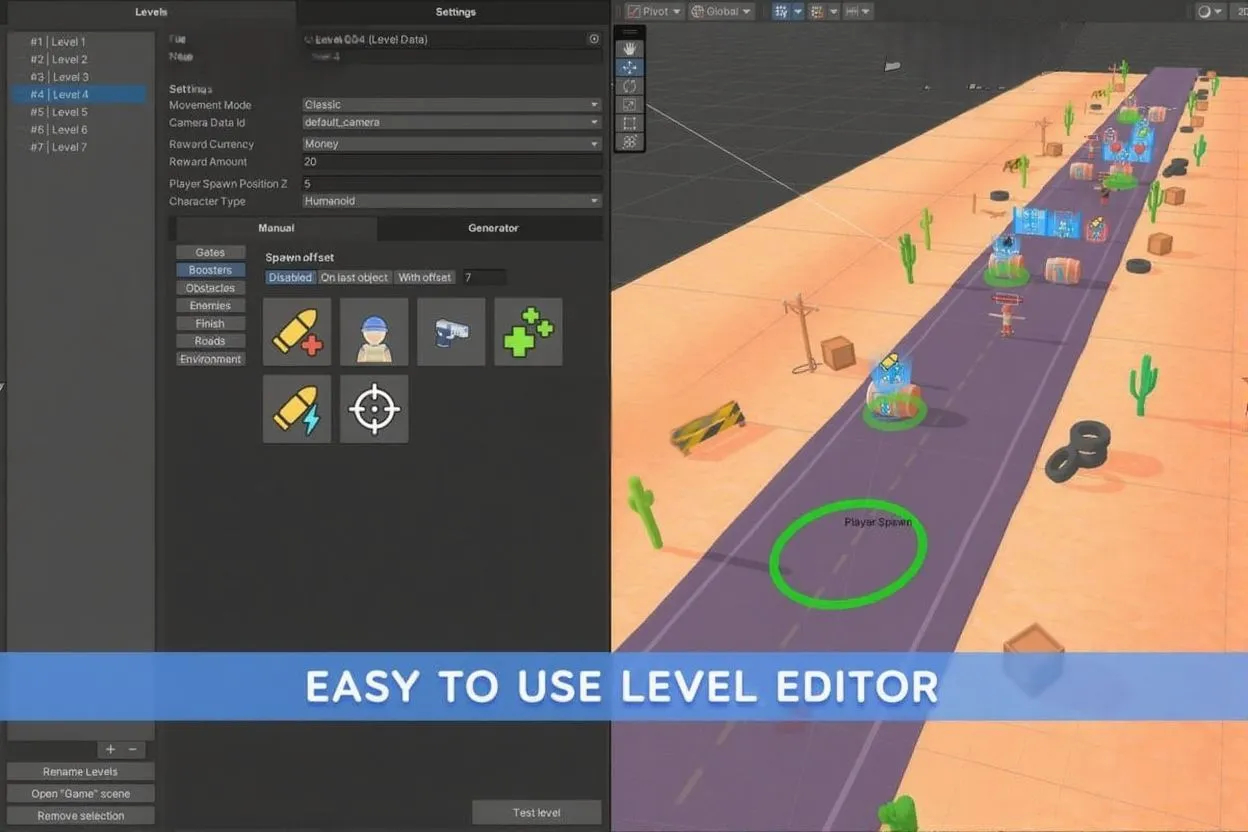Select the Move tool
Image resolution: width=1248 pixels, height=832 pixels.
coord(630,67)
